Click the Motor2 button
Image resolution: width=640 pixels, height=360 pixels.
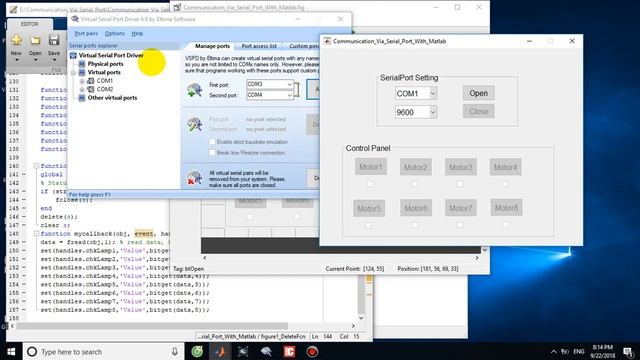[416, 167]
